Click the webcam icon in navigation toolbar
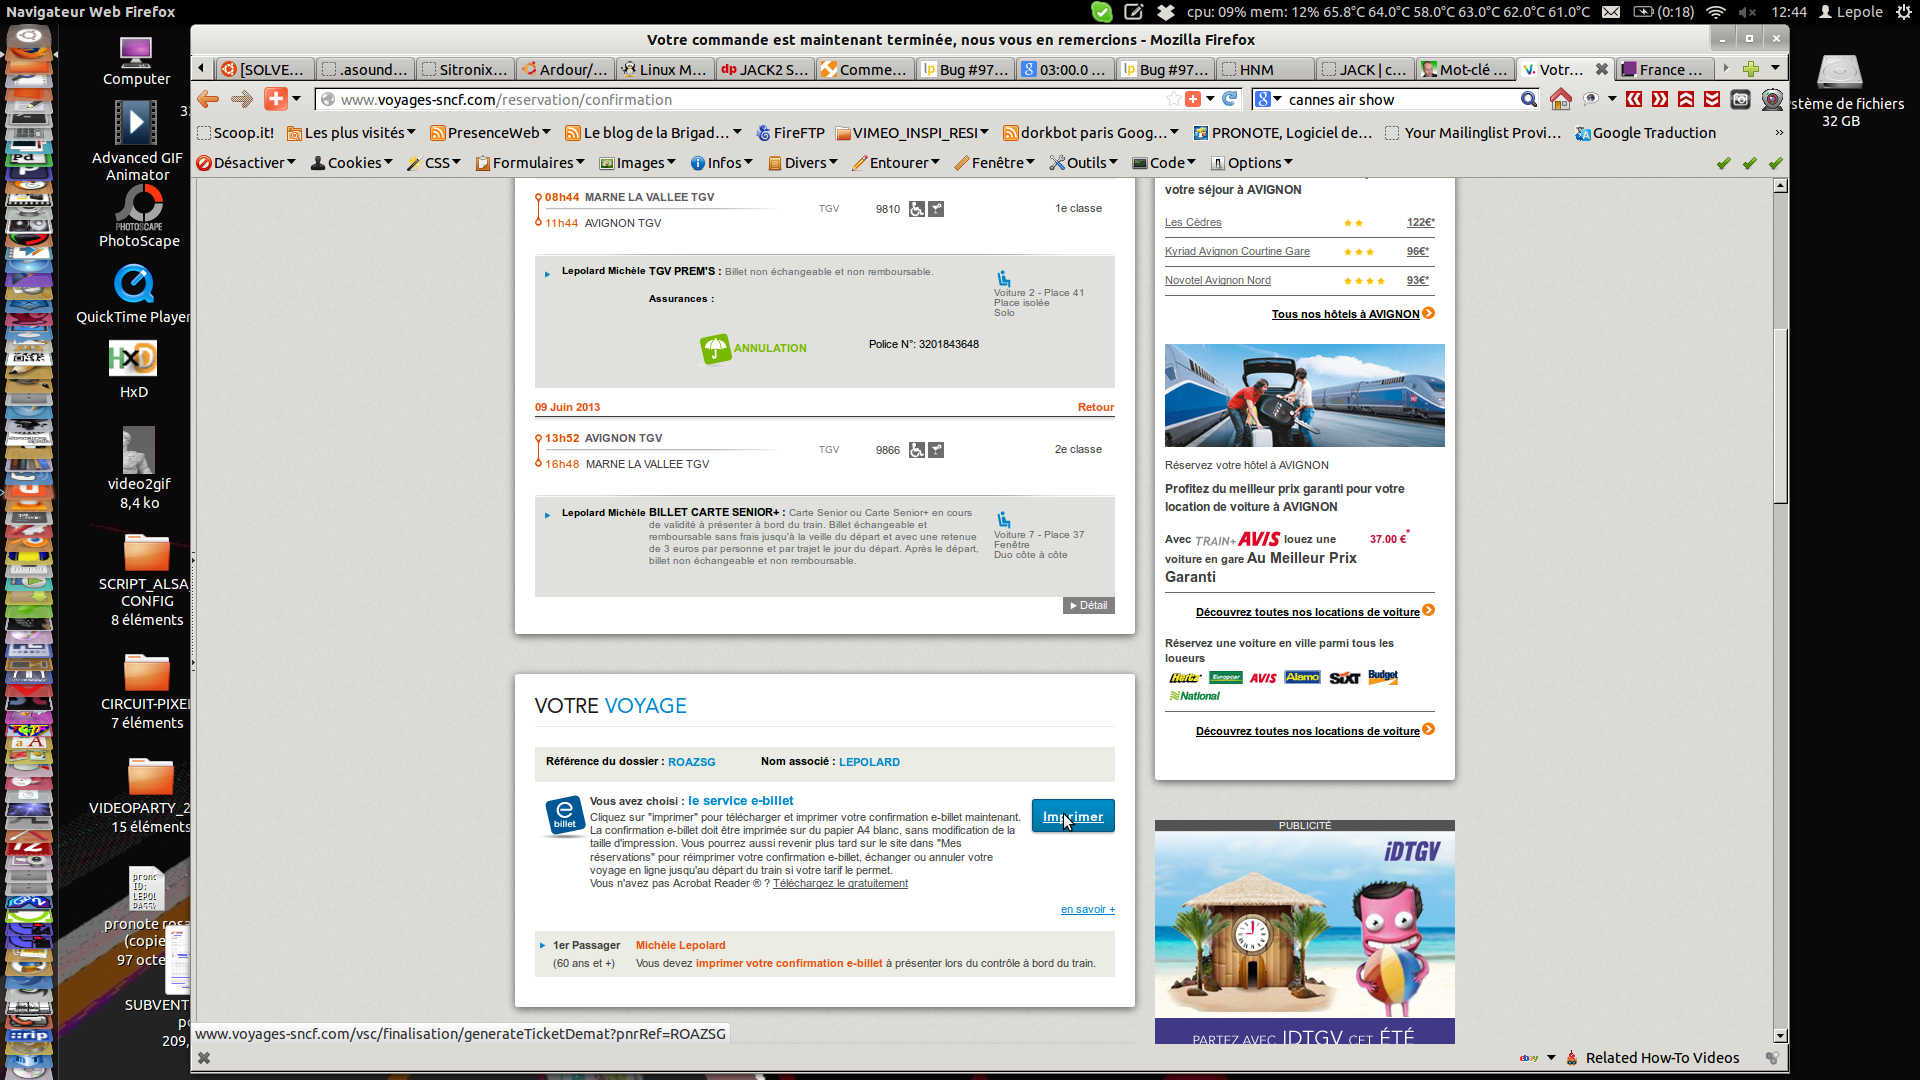Viewport: 1920px width, 1080px height. point(1772,99)
